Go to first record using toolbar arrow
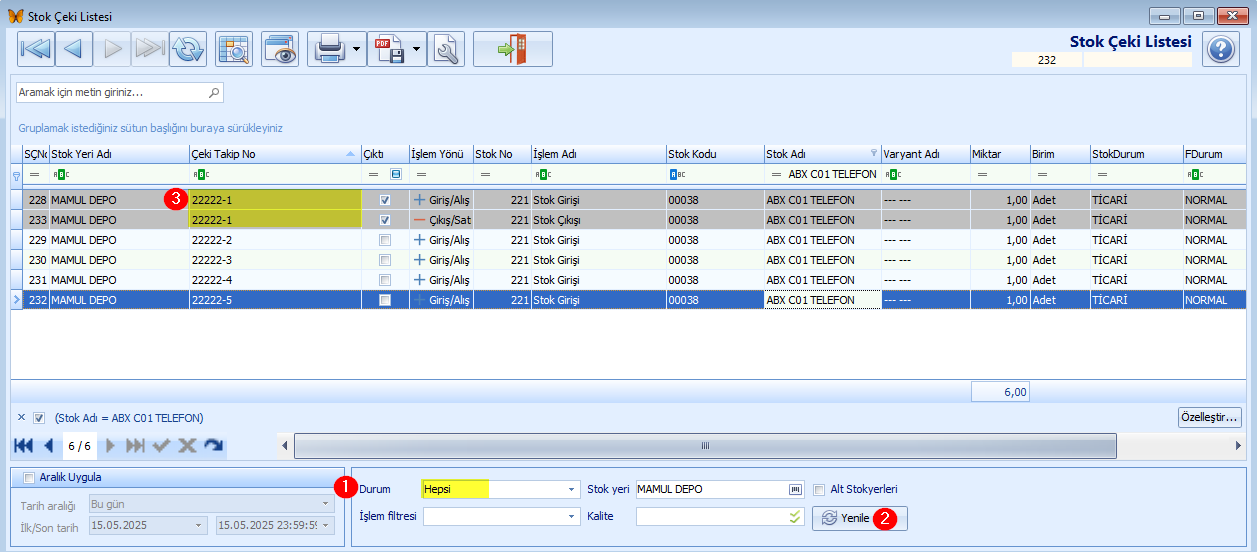Image resolution: width=1257 pixels, height=552 pixels. tap(36, 49)
